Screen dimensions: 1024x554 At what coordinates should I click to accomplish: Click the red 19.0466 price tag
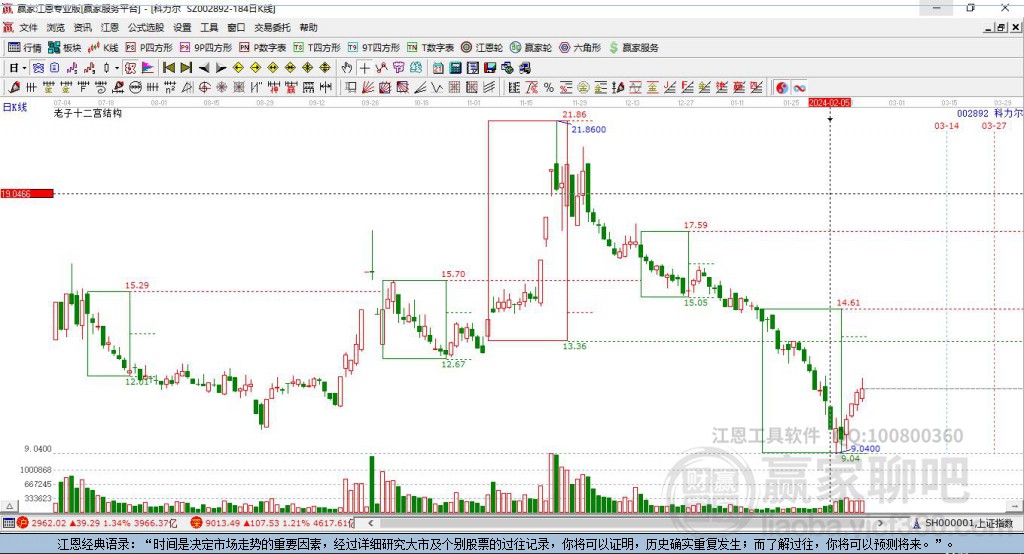click(27, 193)
